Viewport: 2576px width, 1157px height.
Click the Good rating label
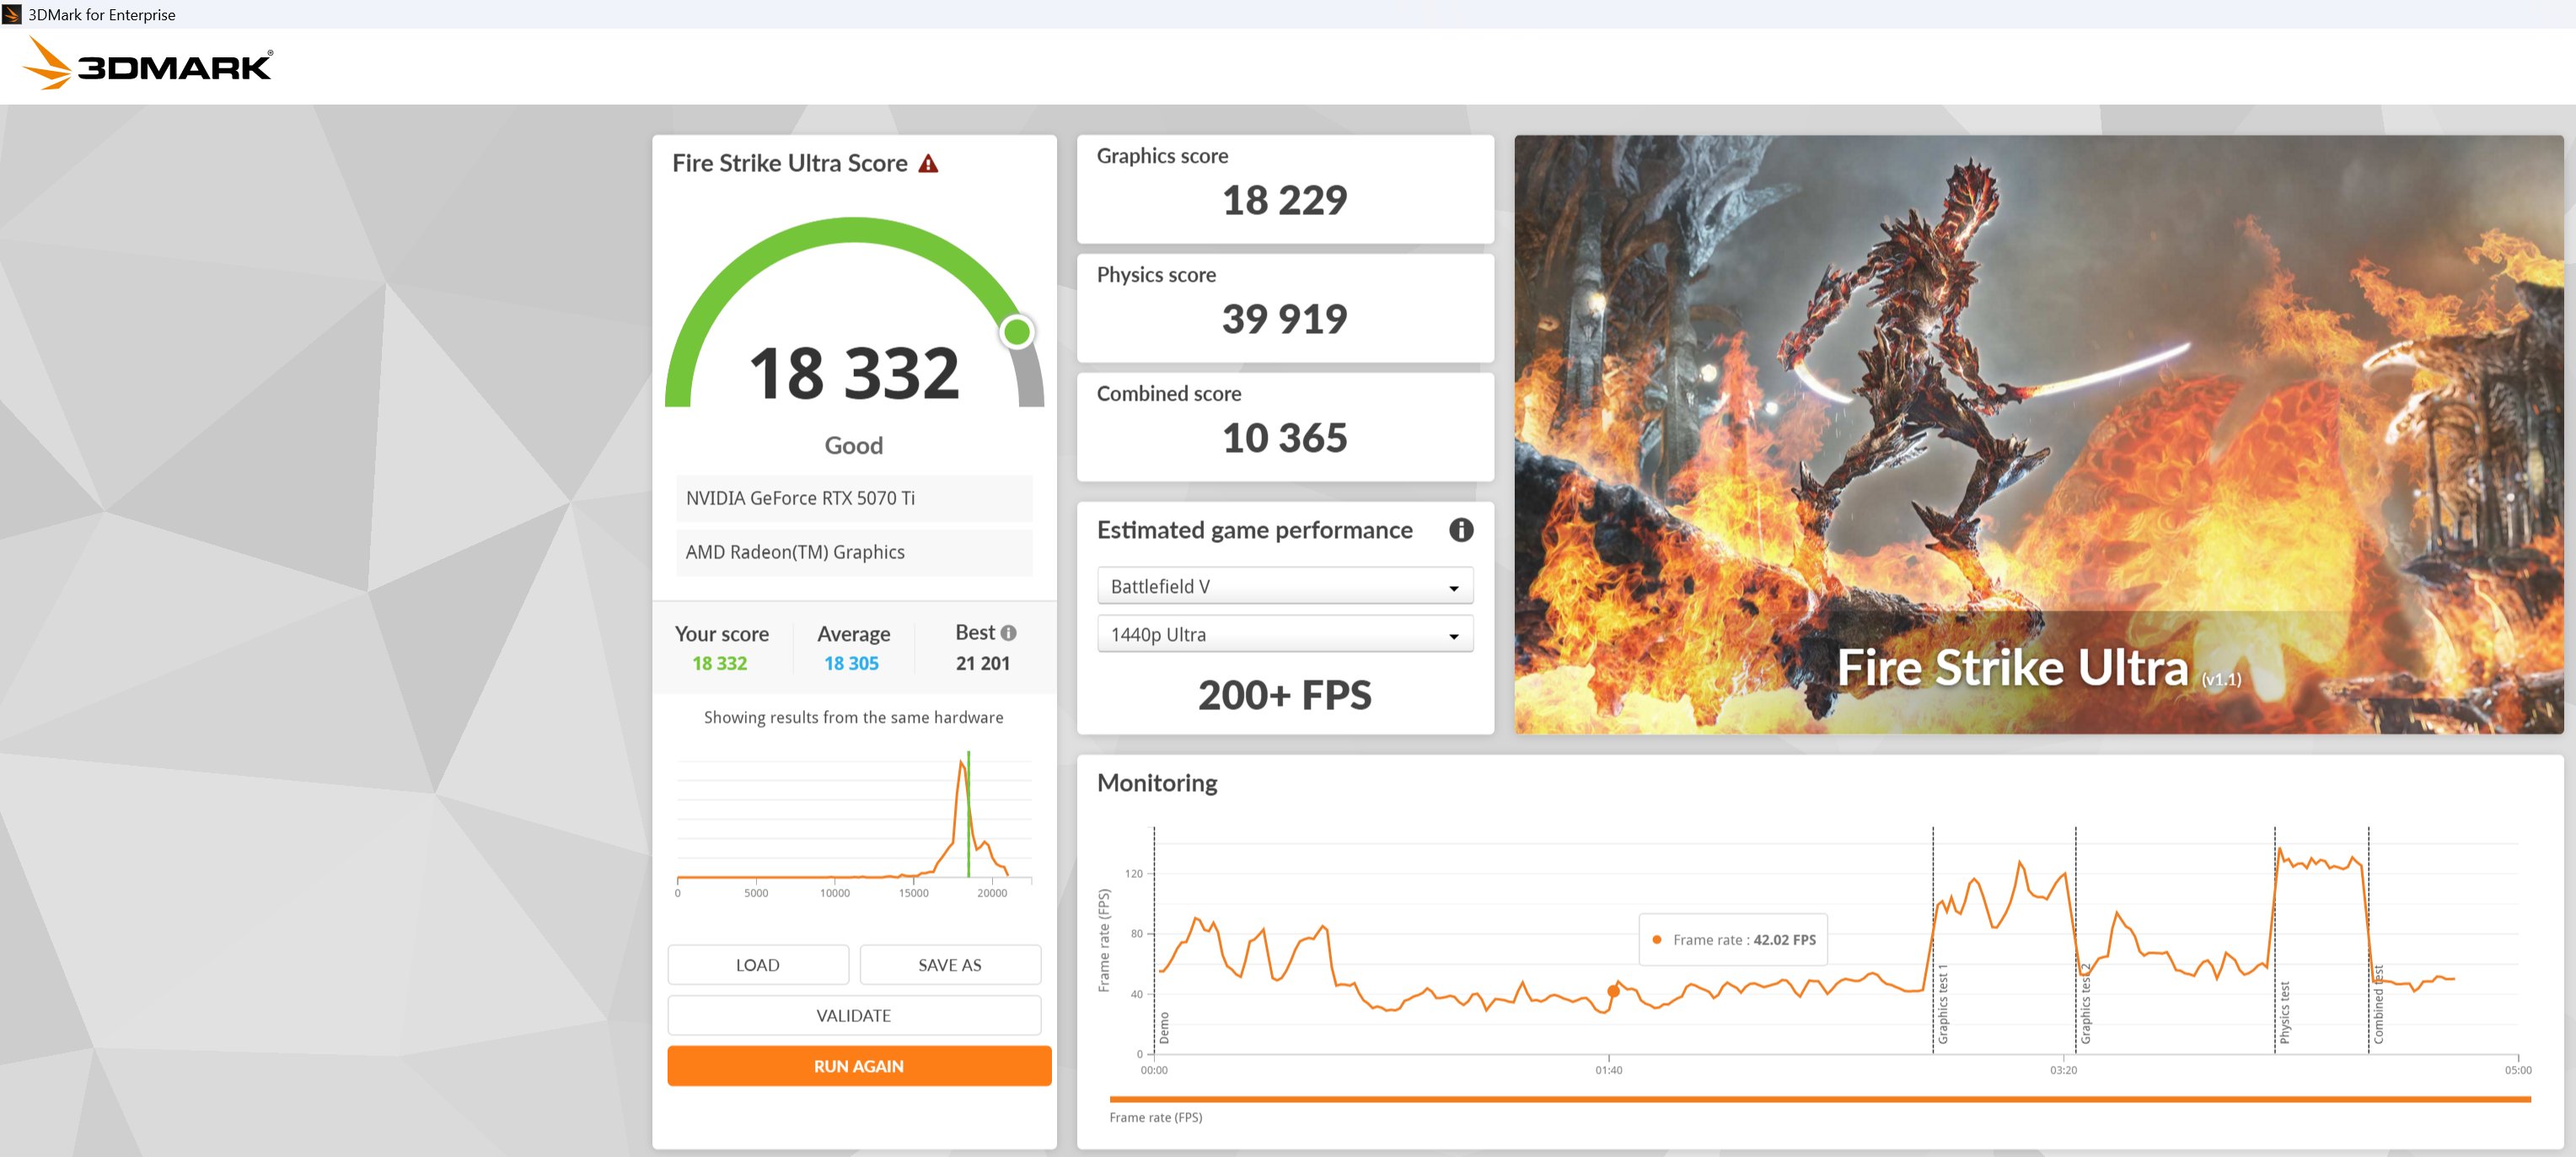[854, 446]
